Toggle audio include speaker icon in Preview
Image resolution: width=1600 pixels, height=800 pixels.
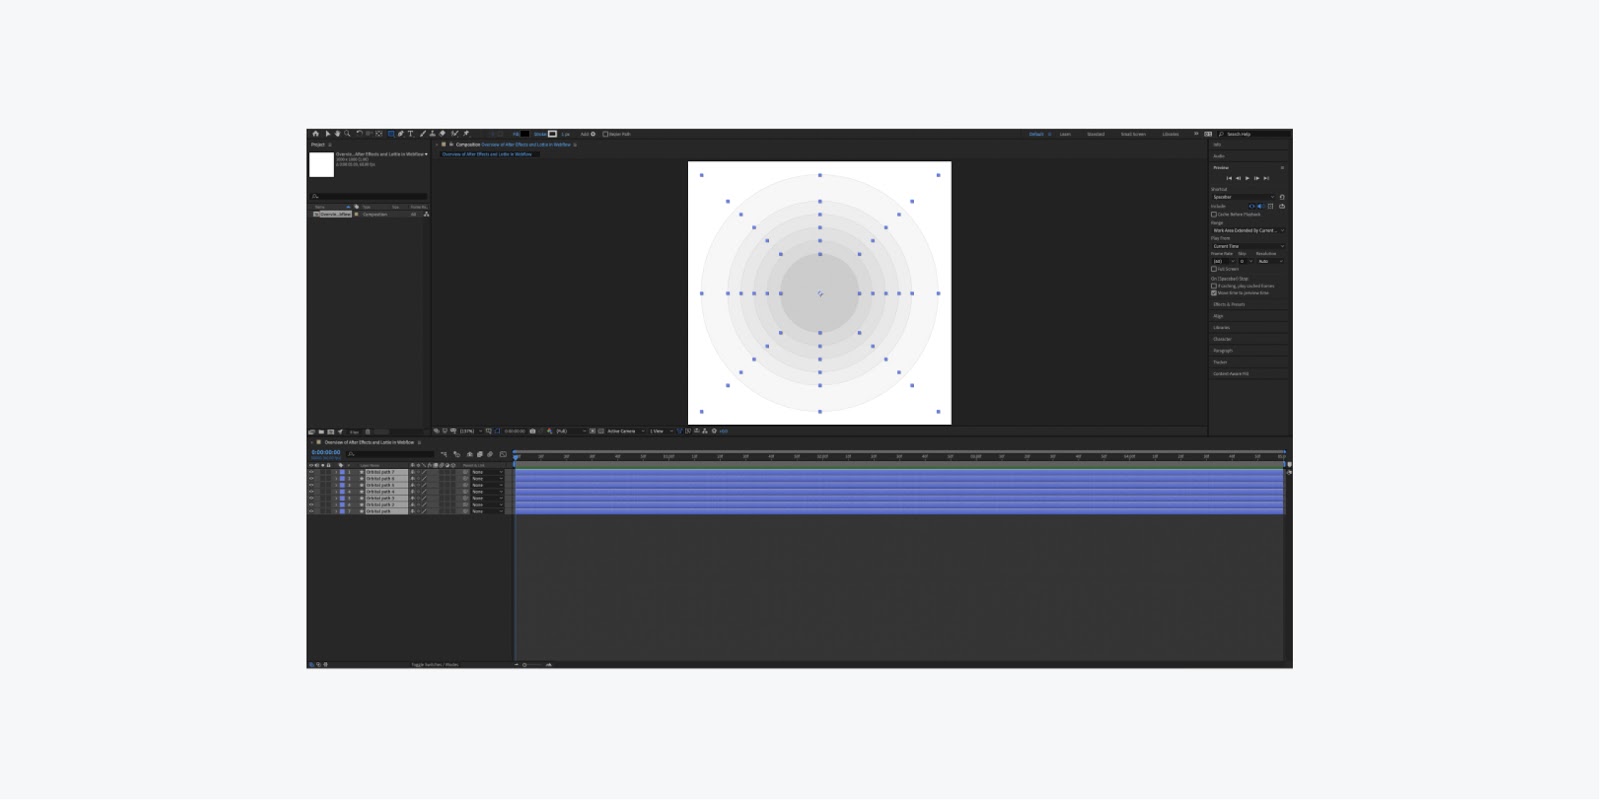(x=1261, y=206)
